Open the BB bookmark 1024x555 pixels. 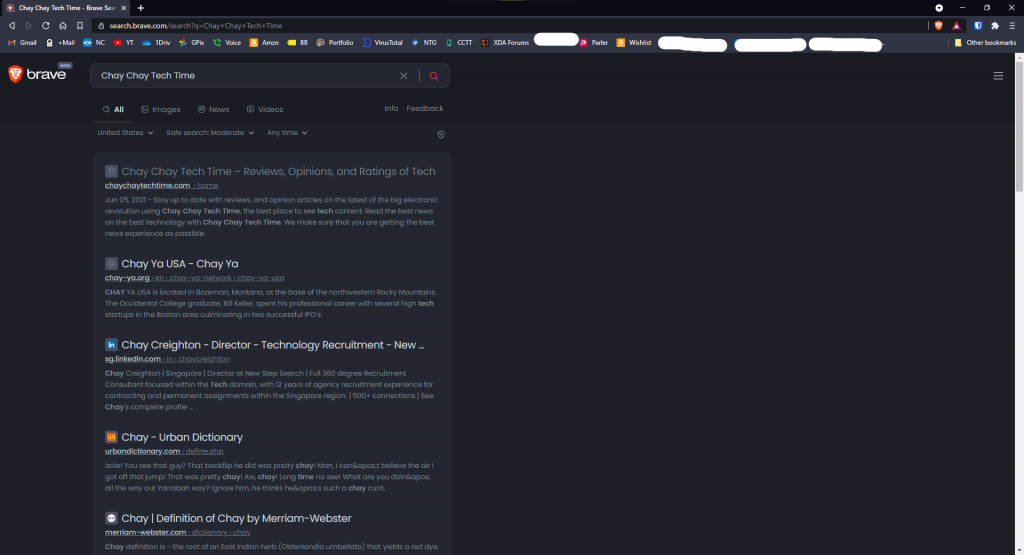click(x=298, y=42)
